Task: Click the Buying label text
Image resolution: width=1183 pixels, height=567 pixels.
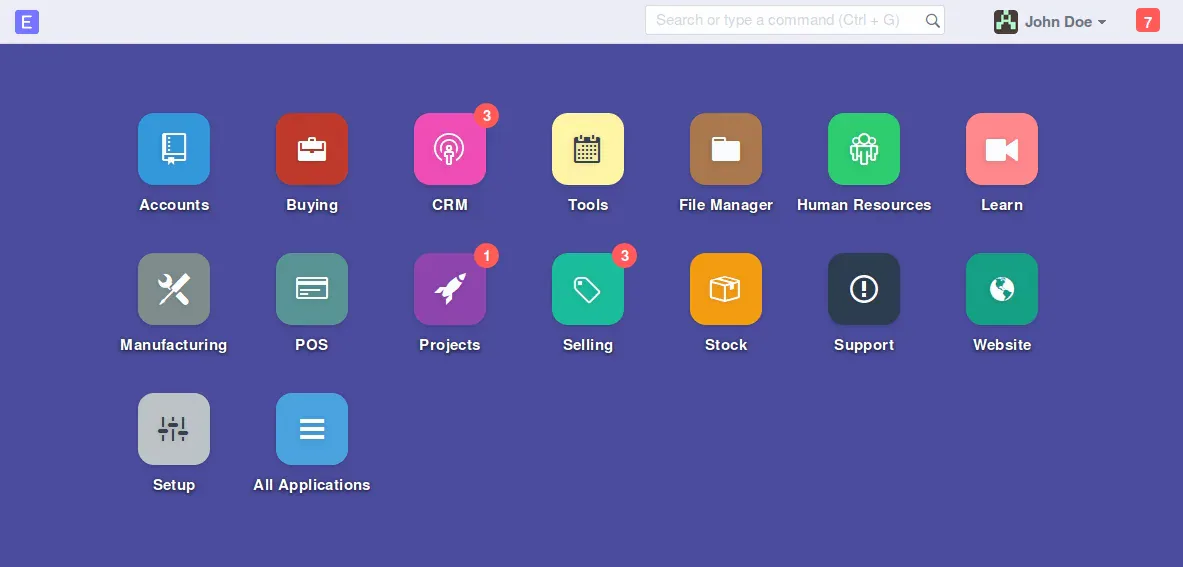Action: click(312, 205)
